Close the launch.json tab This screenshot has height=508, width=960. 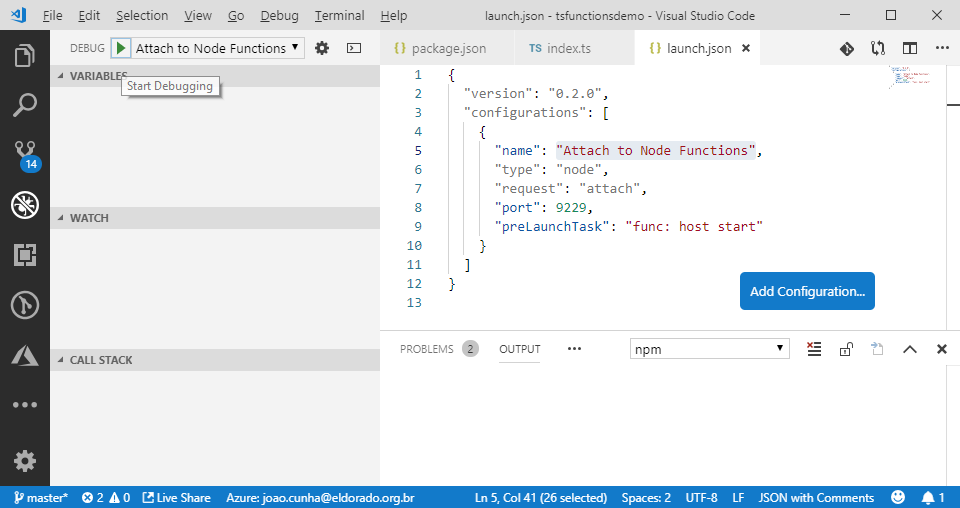[746, 48]
